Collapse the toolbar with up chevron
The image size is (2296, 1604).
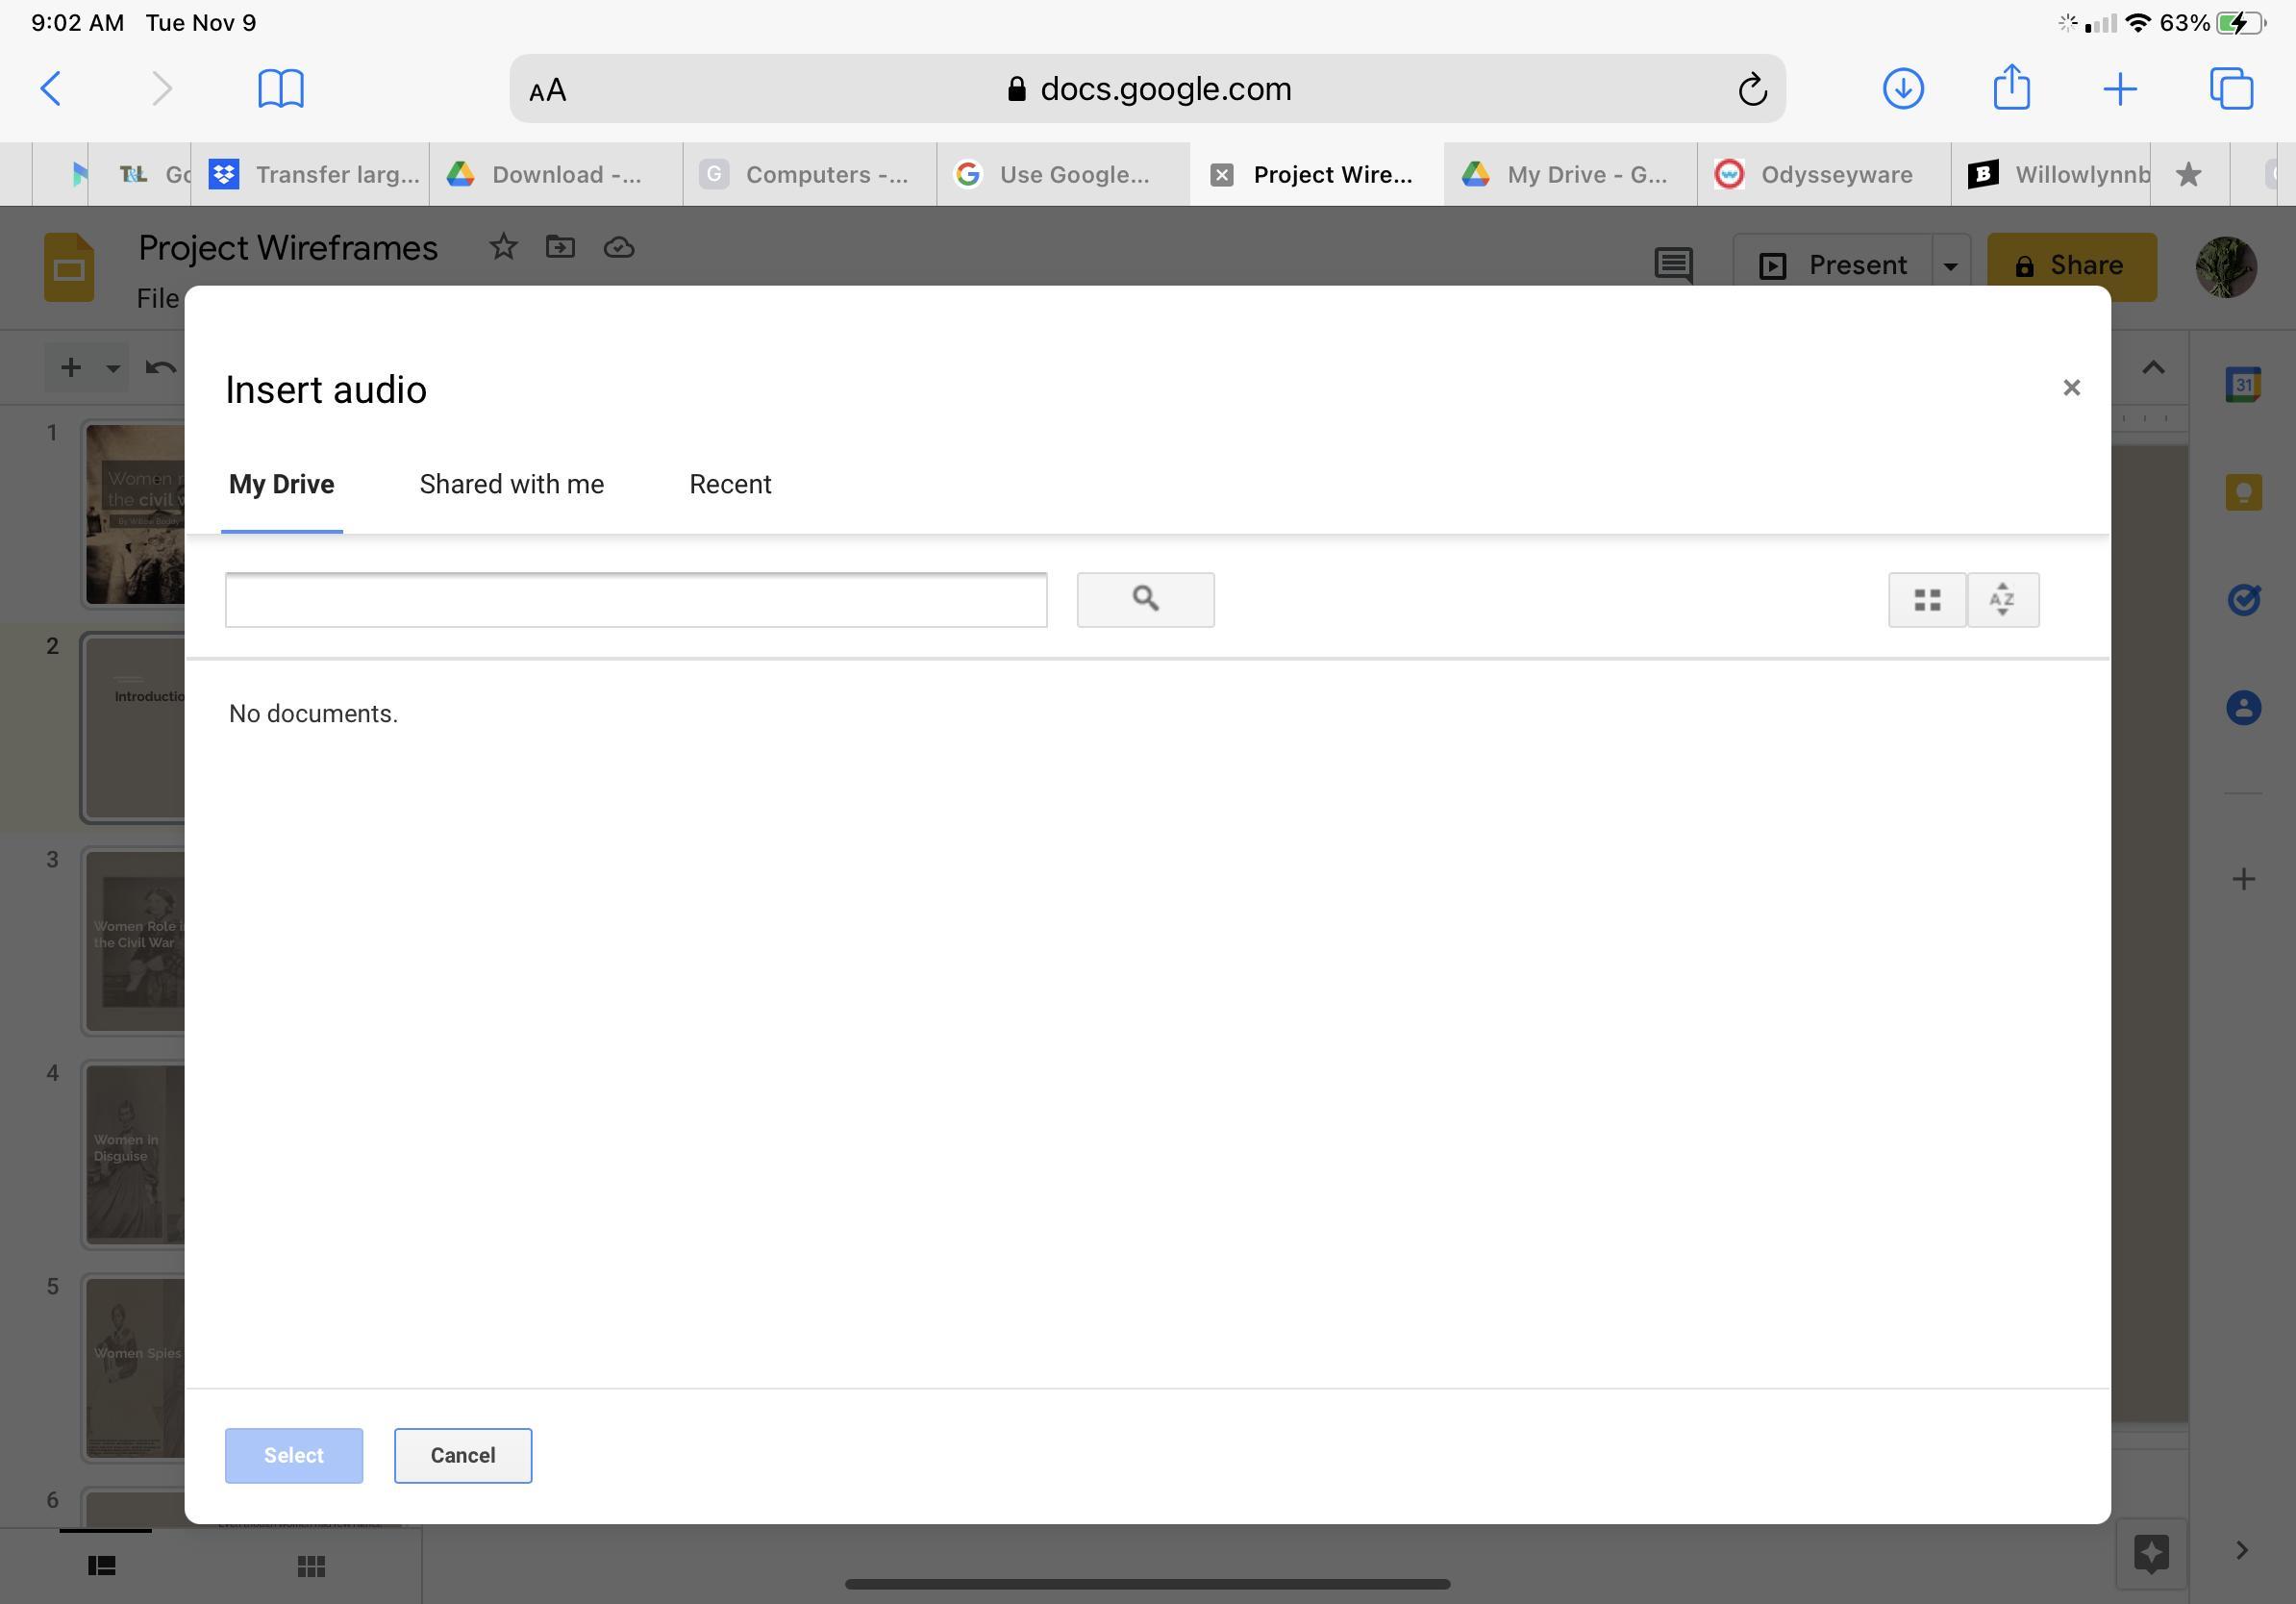point(2153,368)
